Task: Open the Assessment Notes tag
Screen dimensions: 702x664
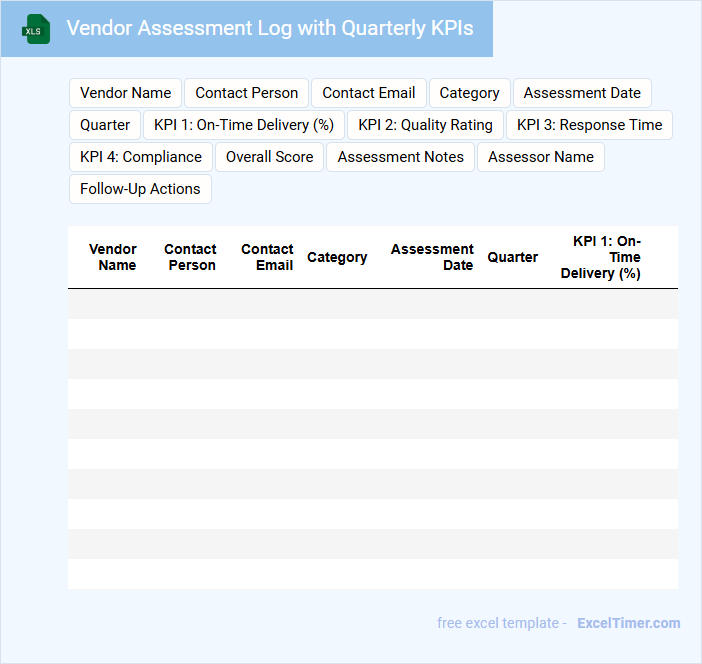Action: tap(400, 157)
